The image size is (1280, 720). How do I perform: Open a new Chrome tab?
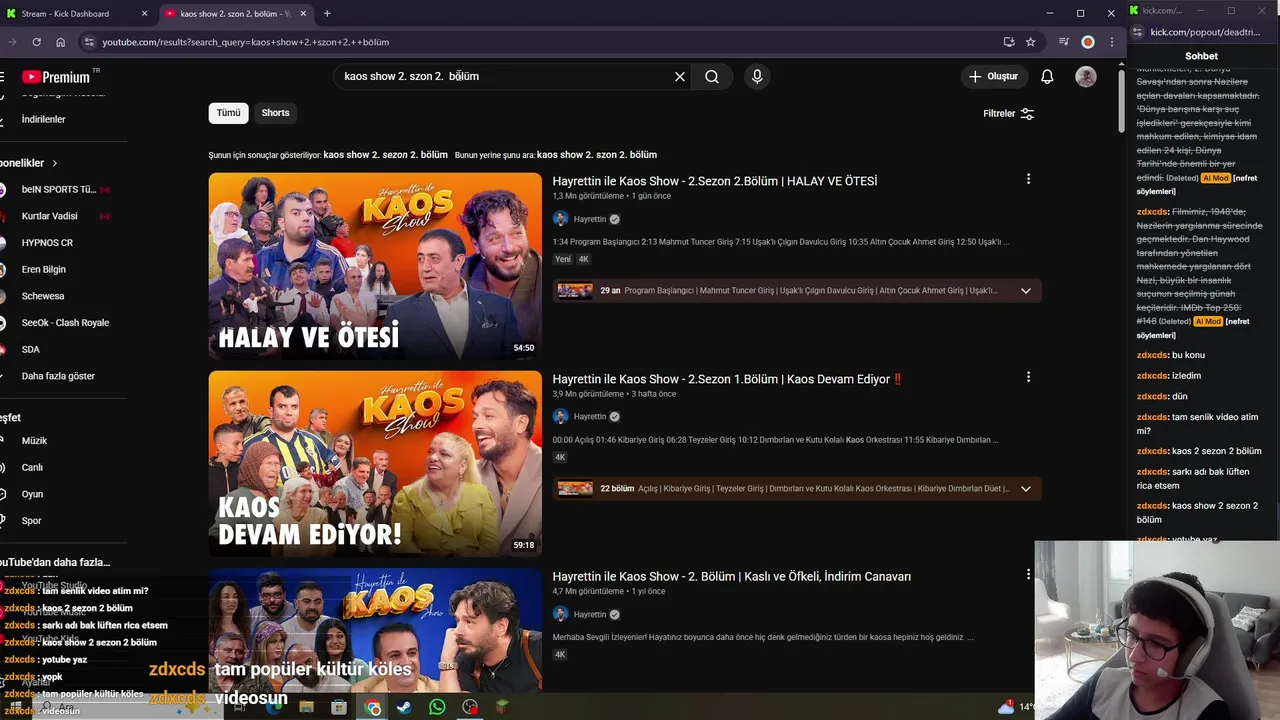(327, 13)
